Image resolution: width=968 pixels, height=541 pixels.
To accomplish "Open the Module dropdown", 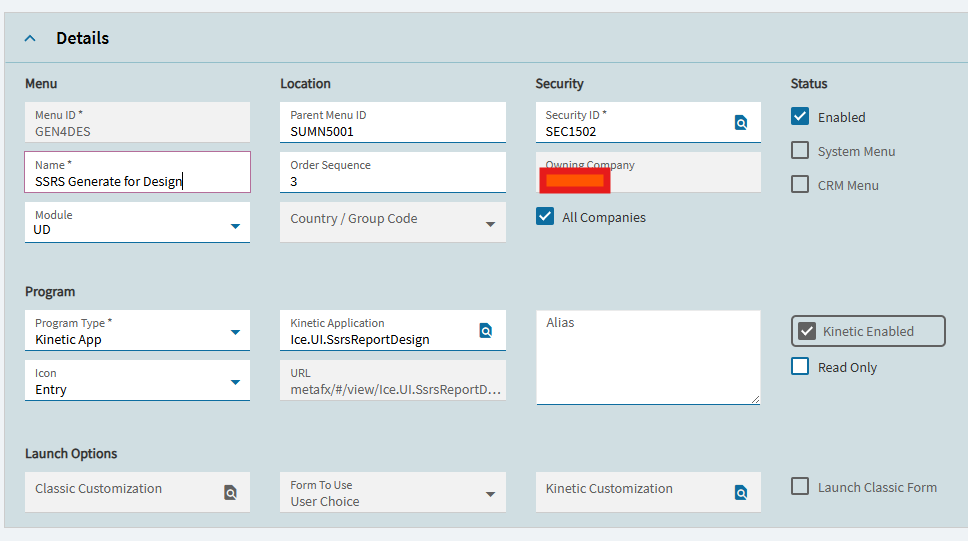I will [235, 226].
